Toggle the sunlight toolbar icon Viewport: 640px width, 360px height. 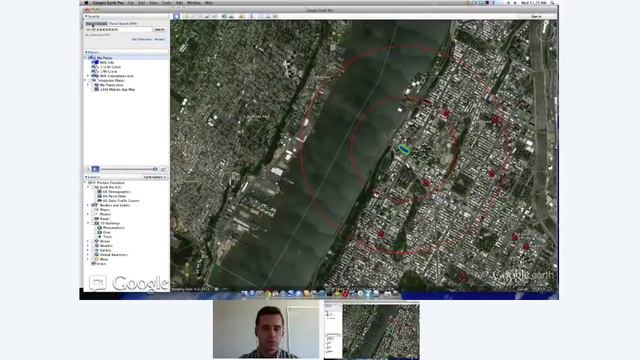(x=231, y=16)
